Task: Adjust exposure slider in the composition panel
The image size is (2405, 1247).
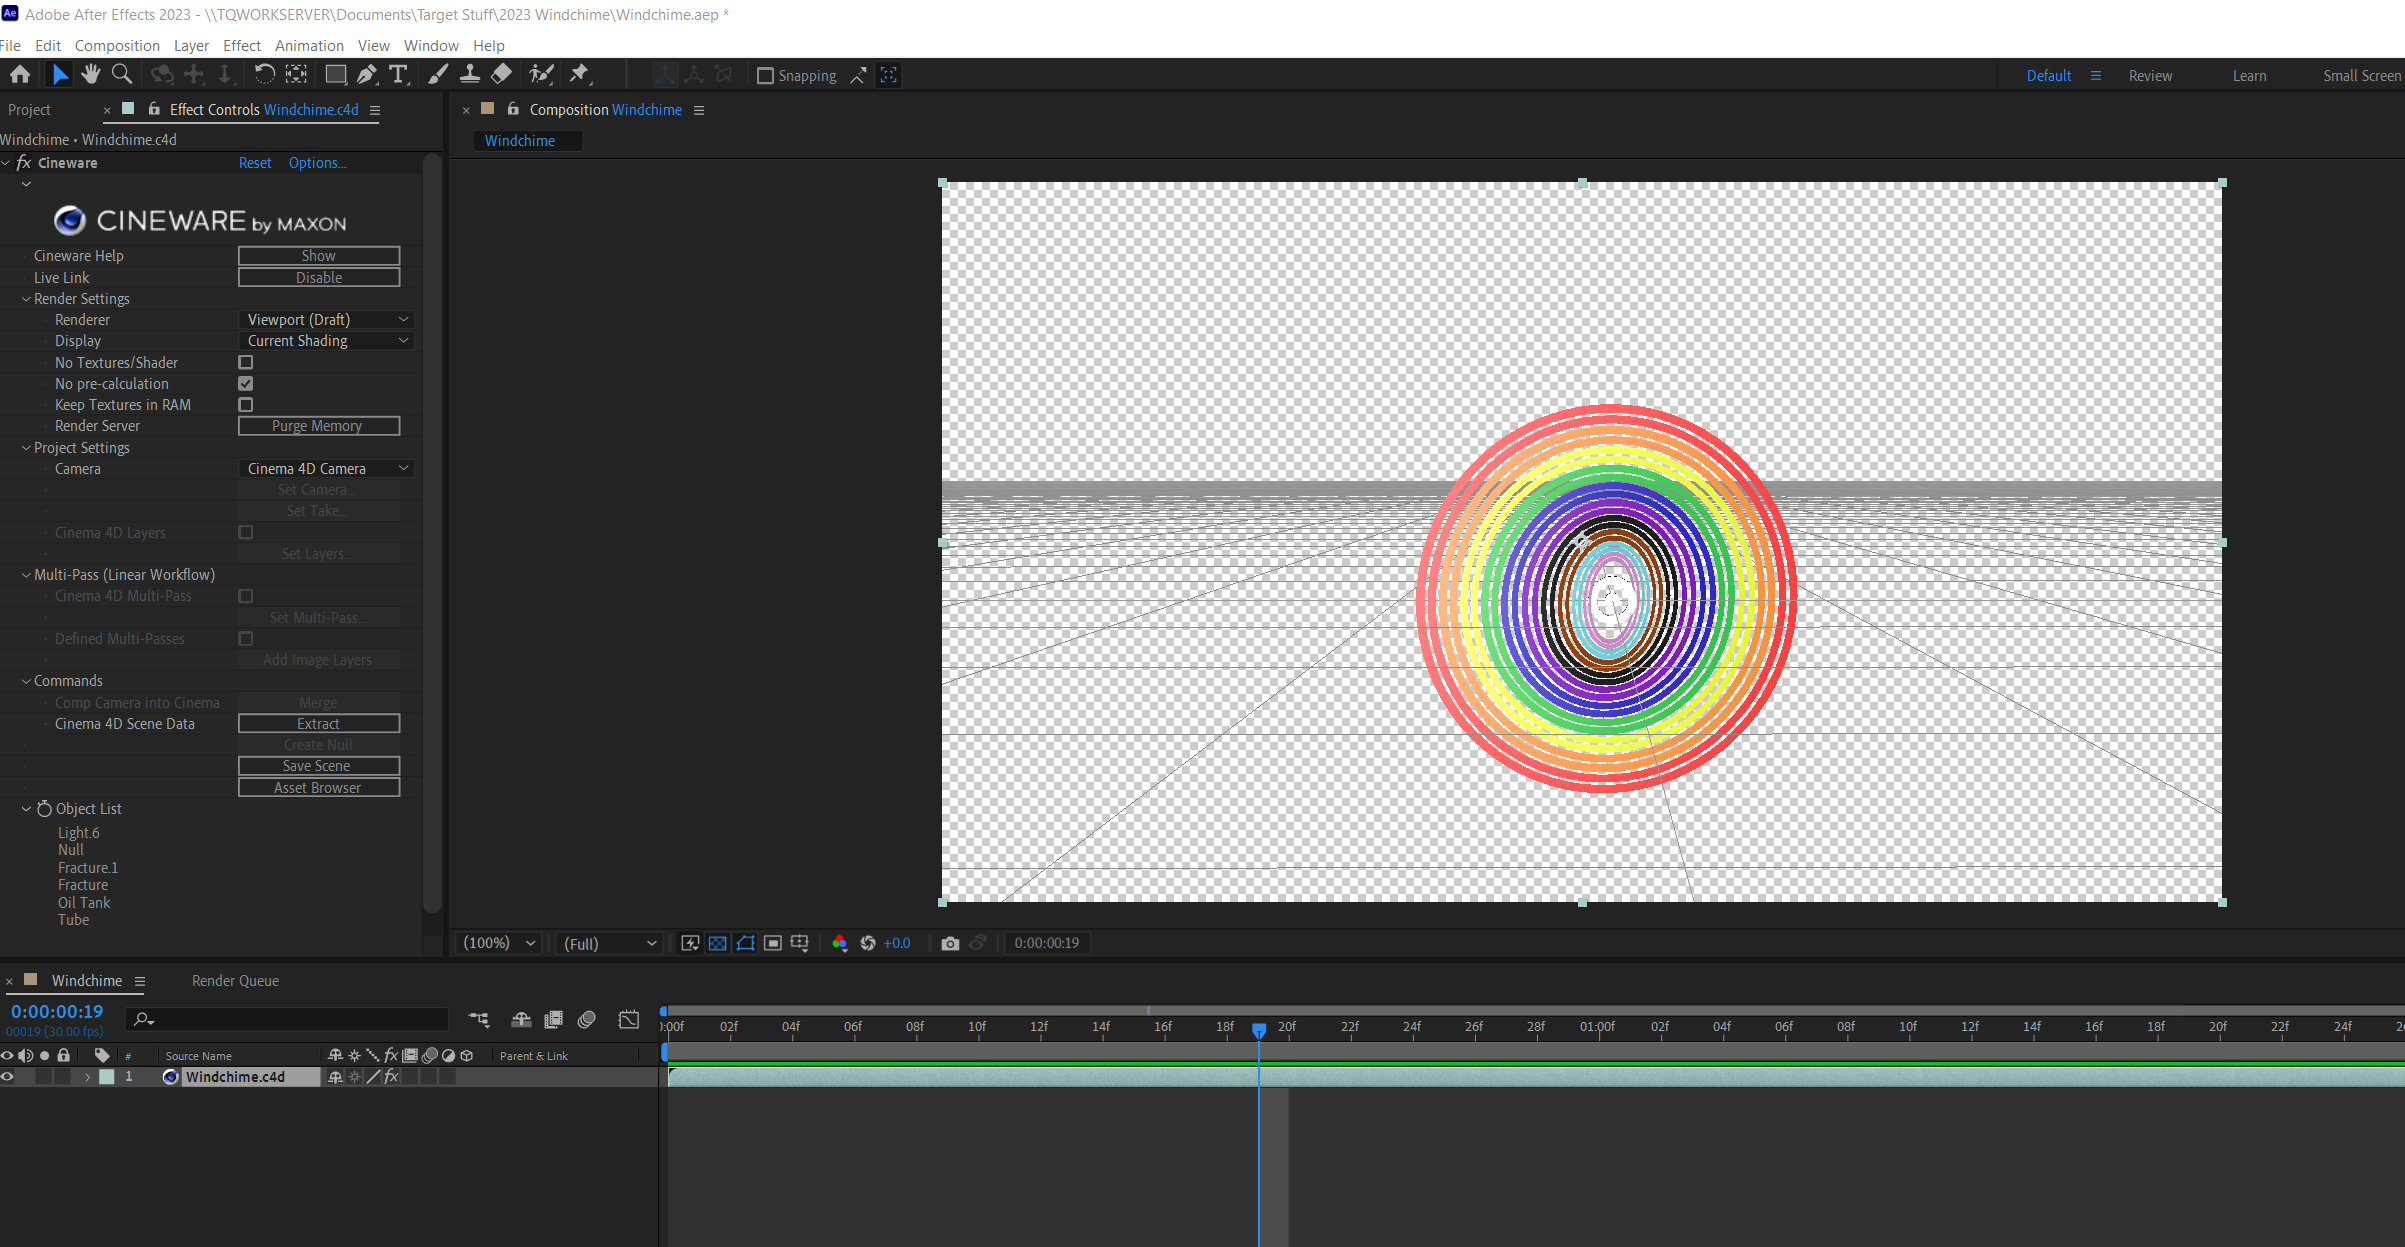Action: 896,943
